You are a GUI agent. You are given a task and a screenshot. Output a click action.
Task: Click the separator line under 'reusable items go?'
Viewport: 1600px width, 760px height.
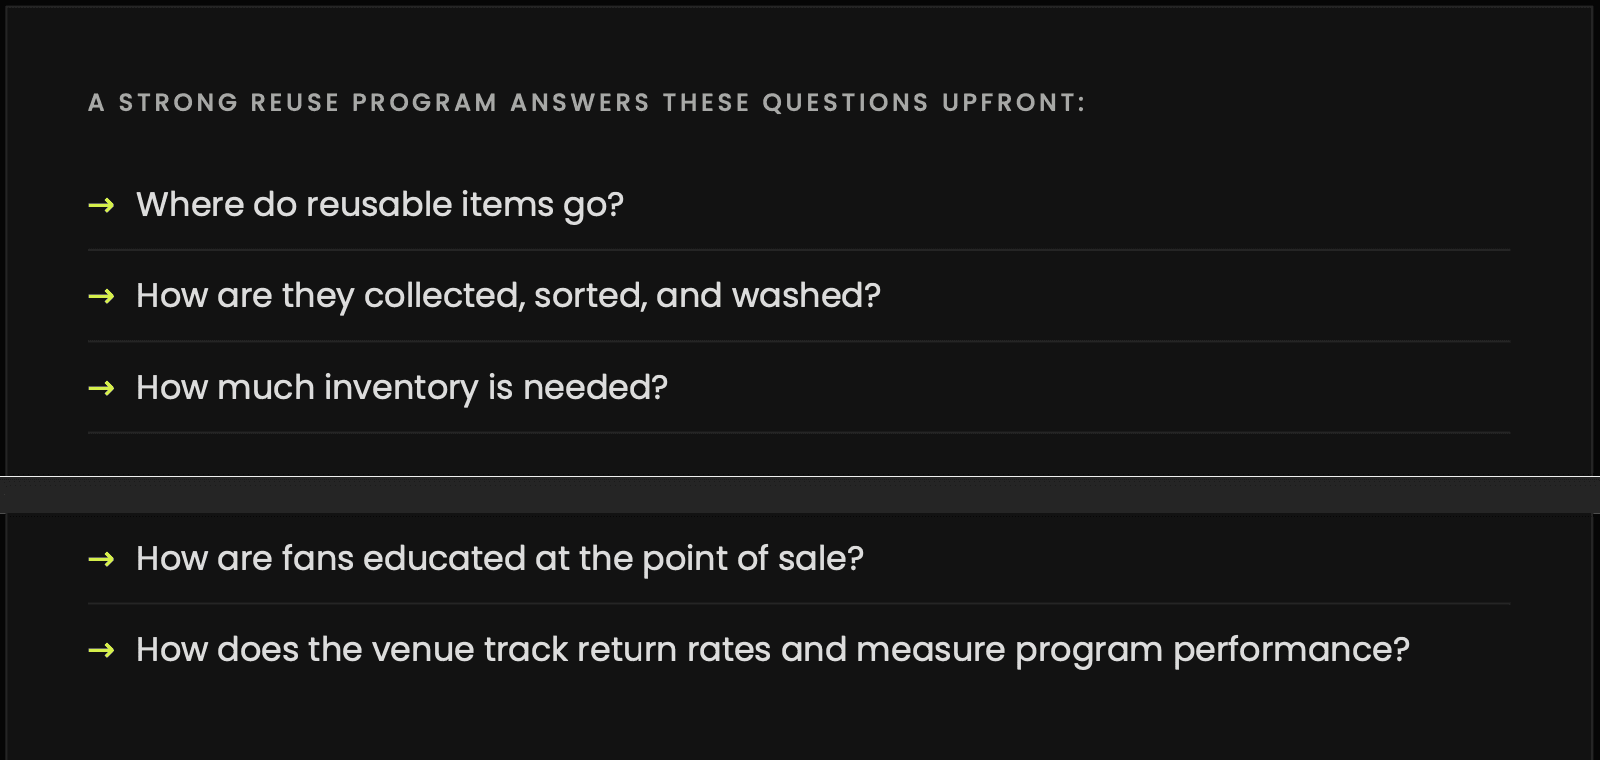pos(799,250)
